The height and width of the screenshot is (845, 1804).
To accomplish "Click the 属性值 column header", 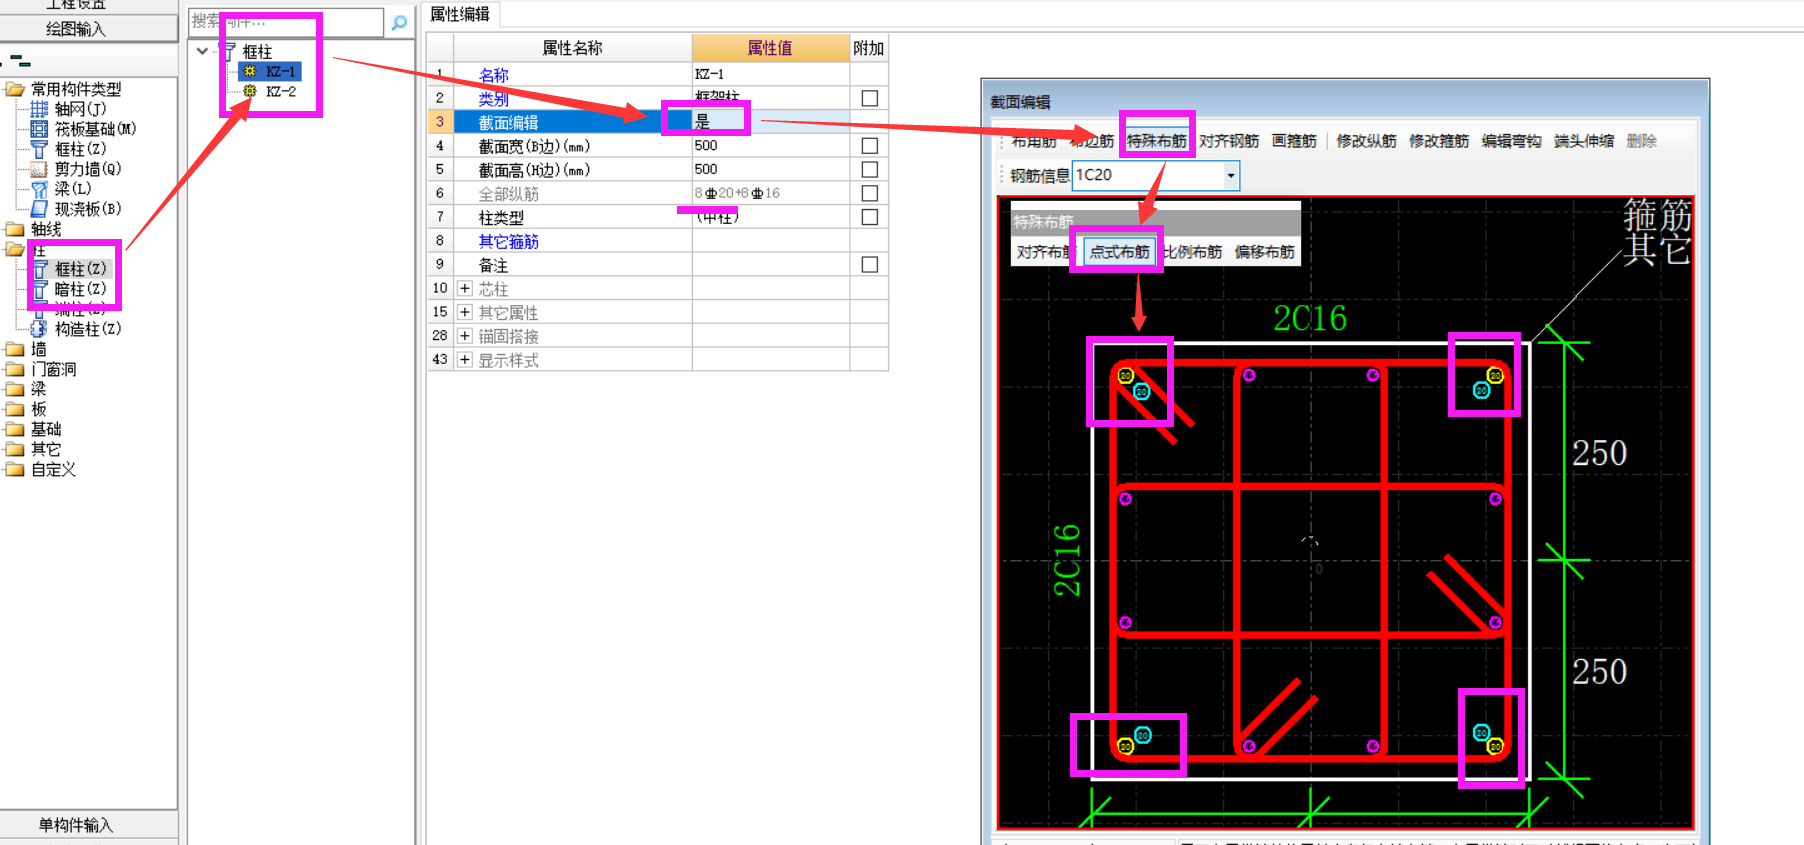I will (770, 48).
